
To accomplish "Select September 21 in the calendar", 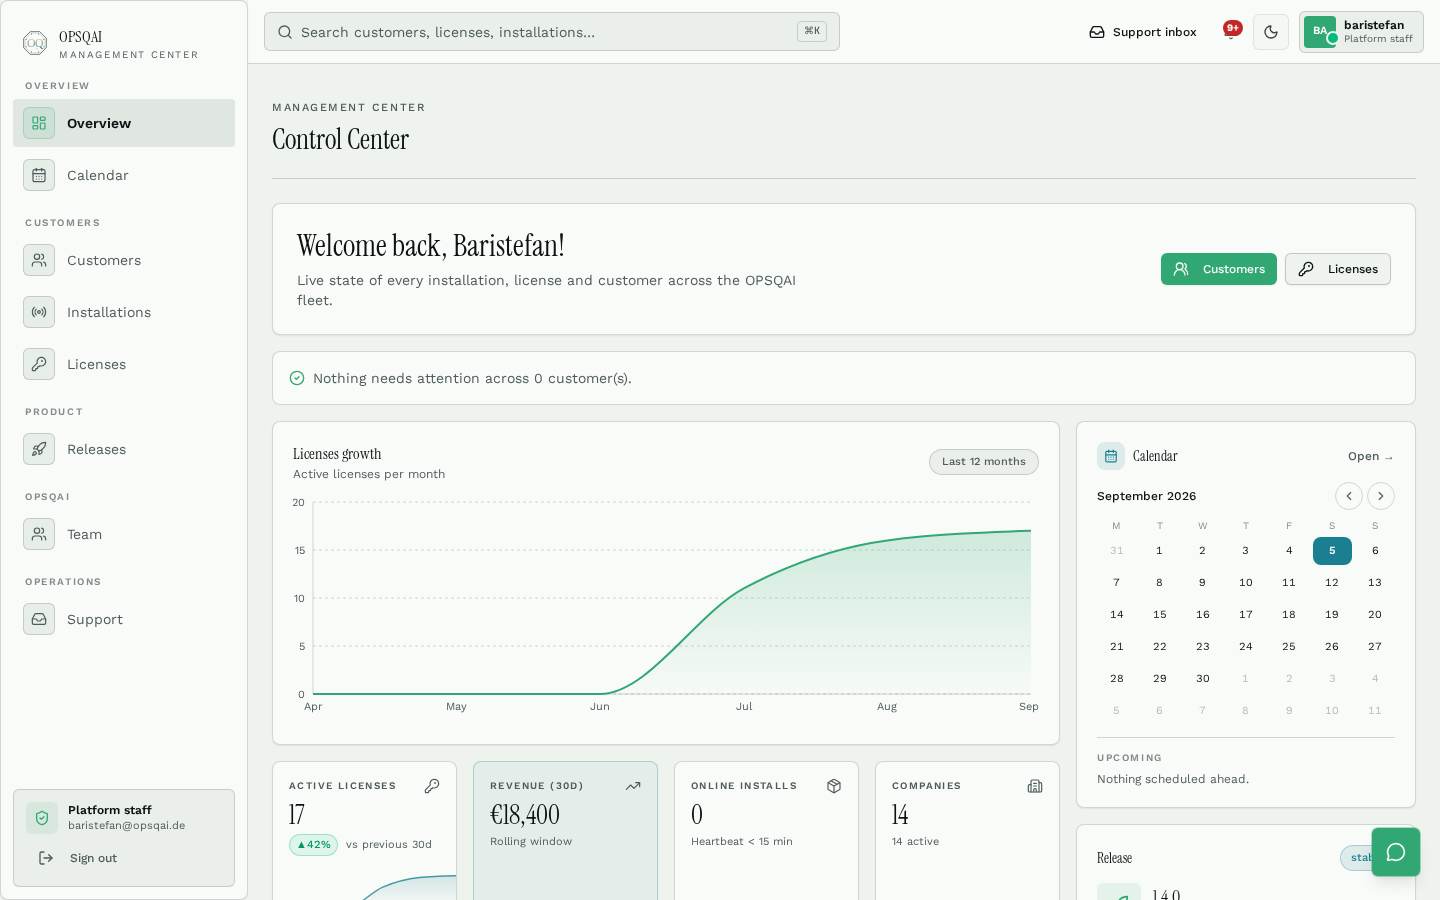I will coord(1117,646).
